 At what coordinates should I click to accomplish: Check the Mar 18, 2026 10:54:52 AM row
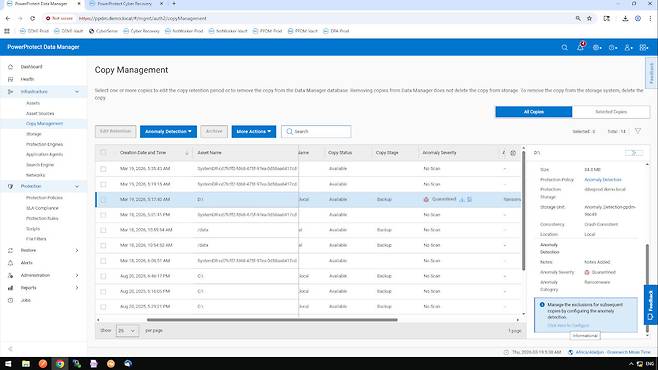[103, 245]
